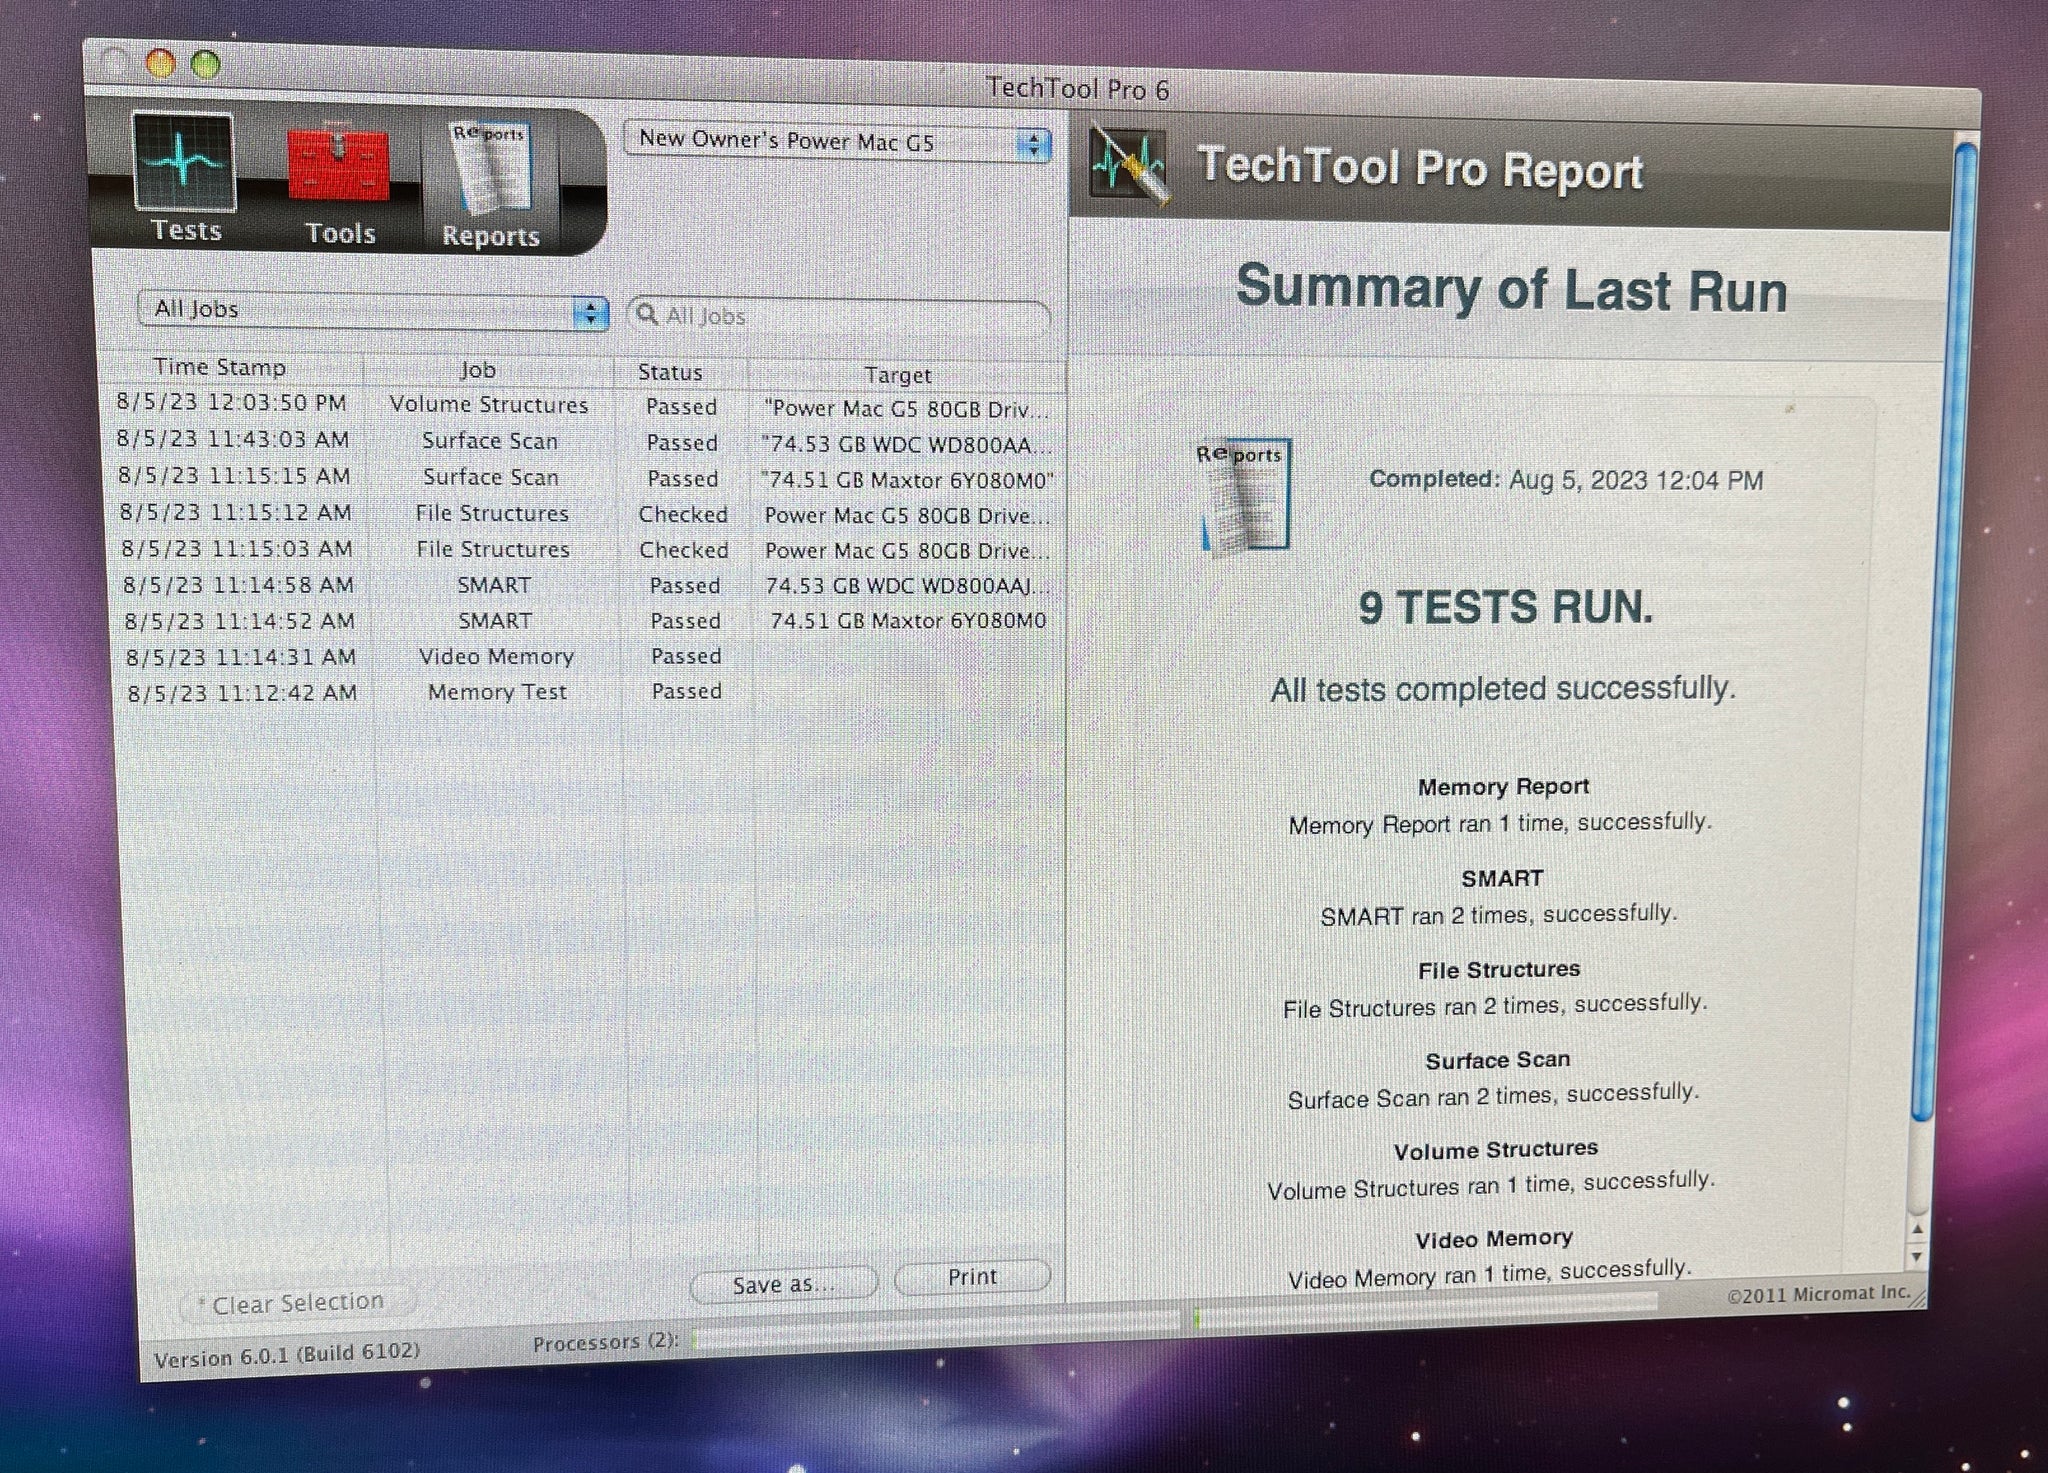2048x1473 pixels.
Task: Click Completed: Aug 5, 2023 12:04 PM
Action: (1566, 480)
